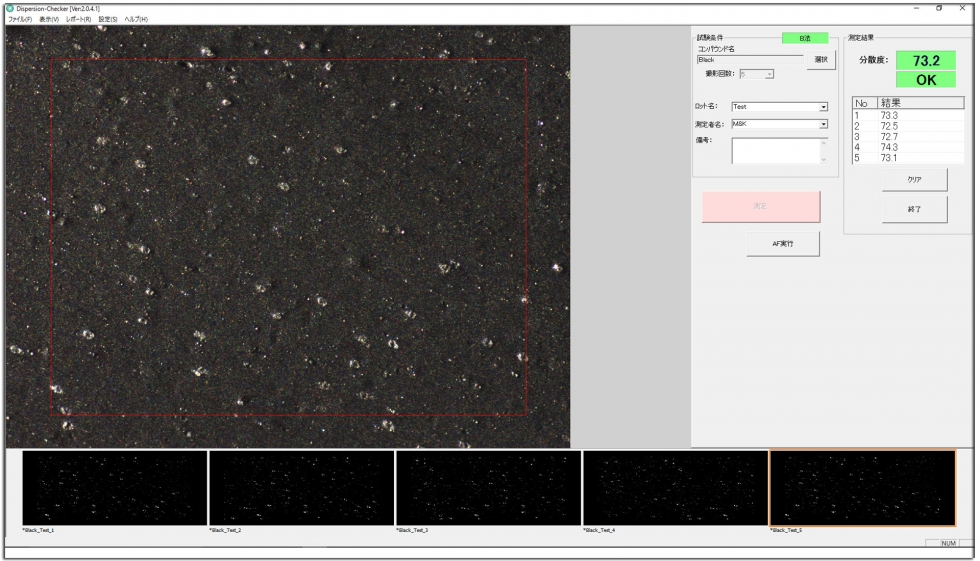The height and width of the screenshot is (561, 980).
Task: Select the Black_Test_1 thumbnail
Action: coord(114,487)
